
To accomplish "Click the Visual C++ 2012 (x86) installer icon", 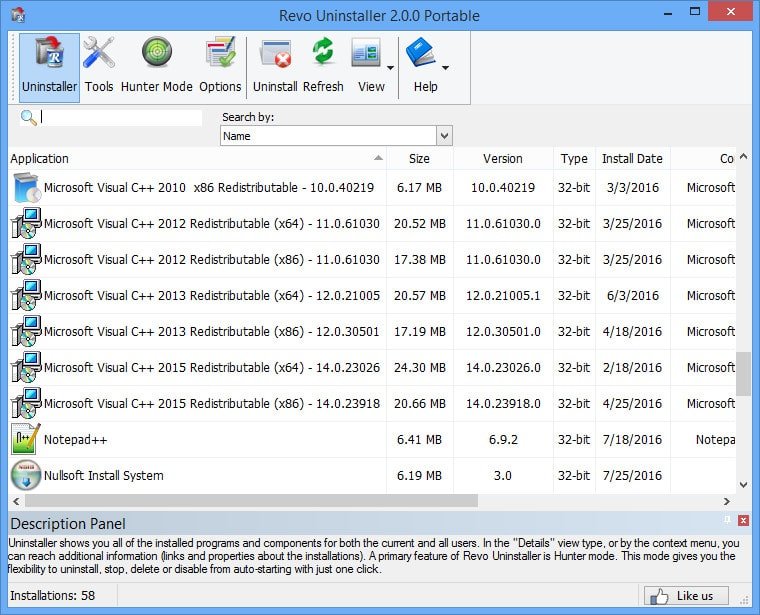I will pos(26,259).
